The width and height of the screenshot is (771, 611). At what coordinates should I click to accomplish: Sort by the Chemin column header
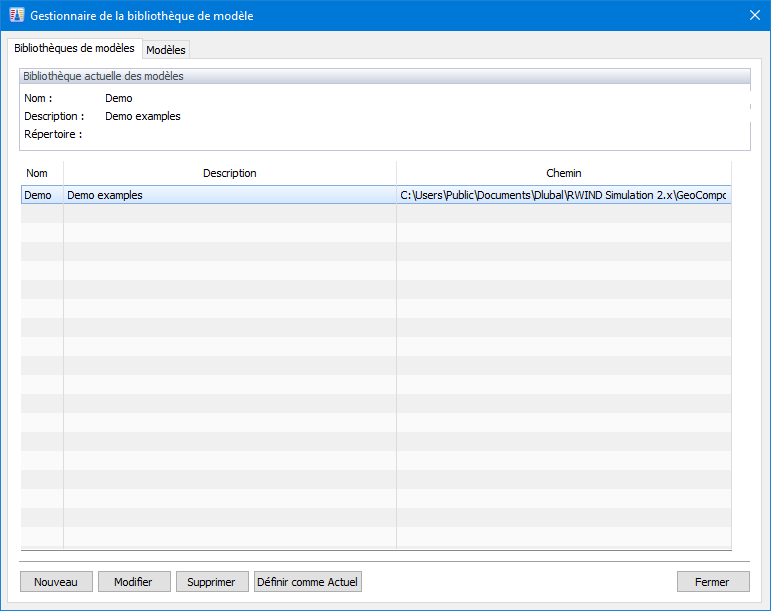563,173
